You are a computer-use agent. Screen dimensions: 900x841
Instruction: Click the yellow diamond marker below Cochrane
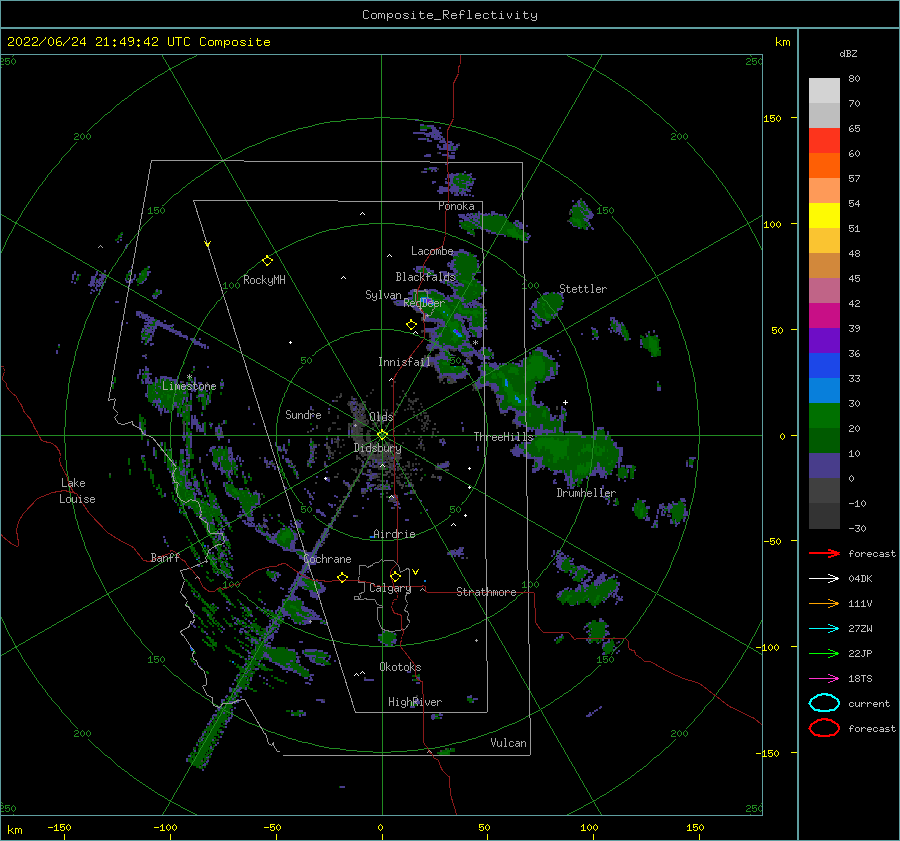pos(343,578)
